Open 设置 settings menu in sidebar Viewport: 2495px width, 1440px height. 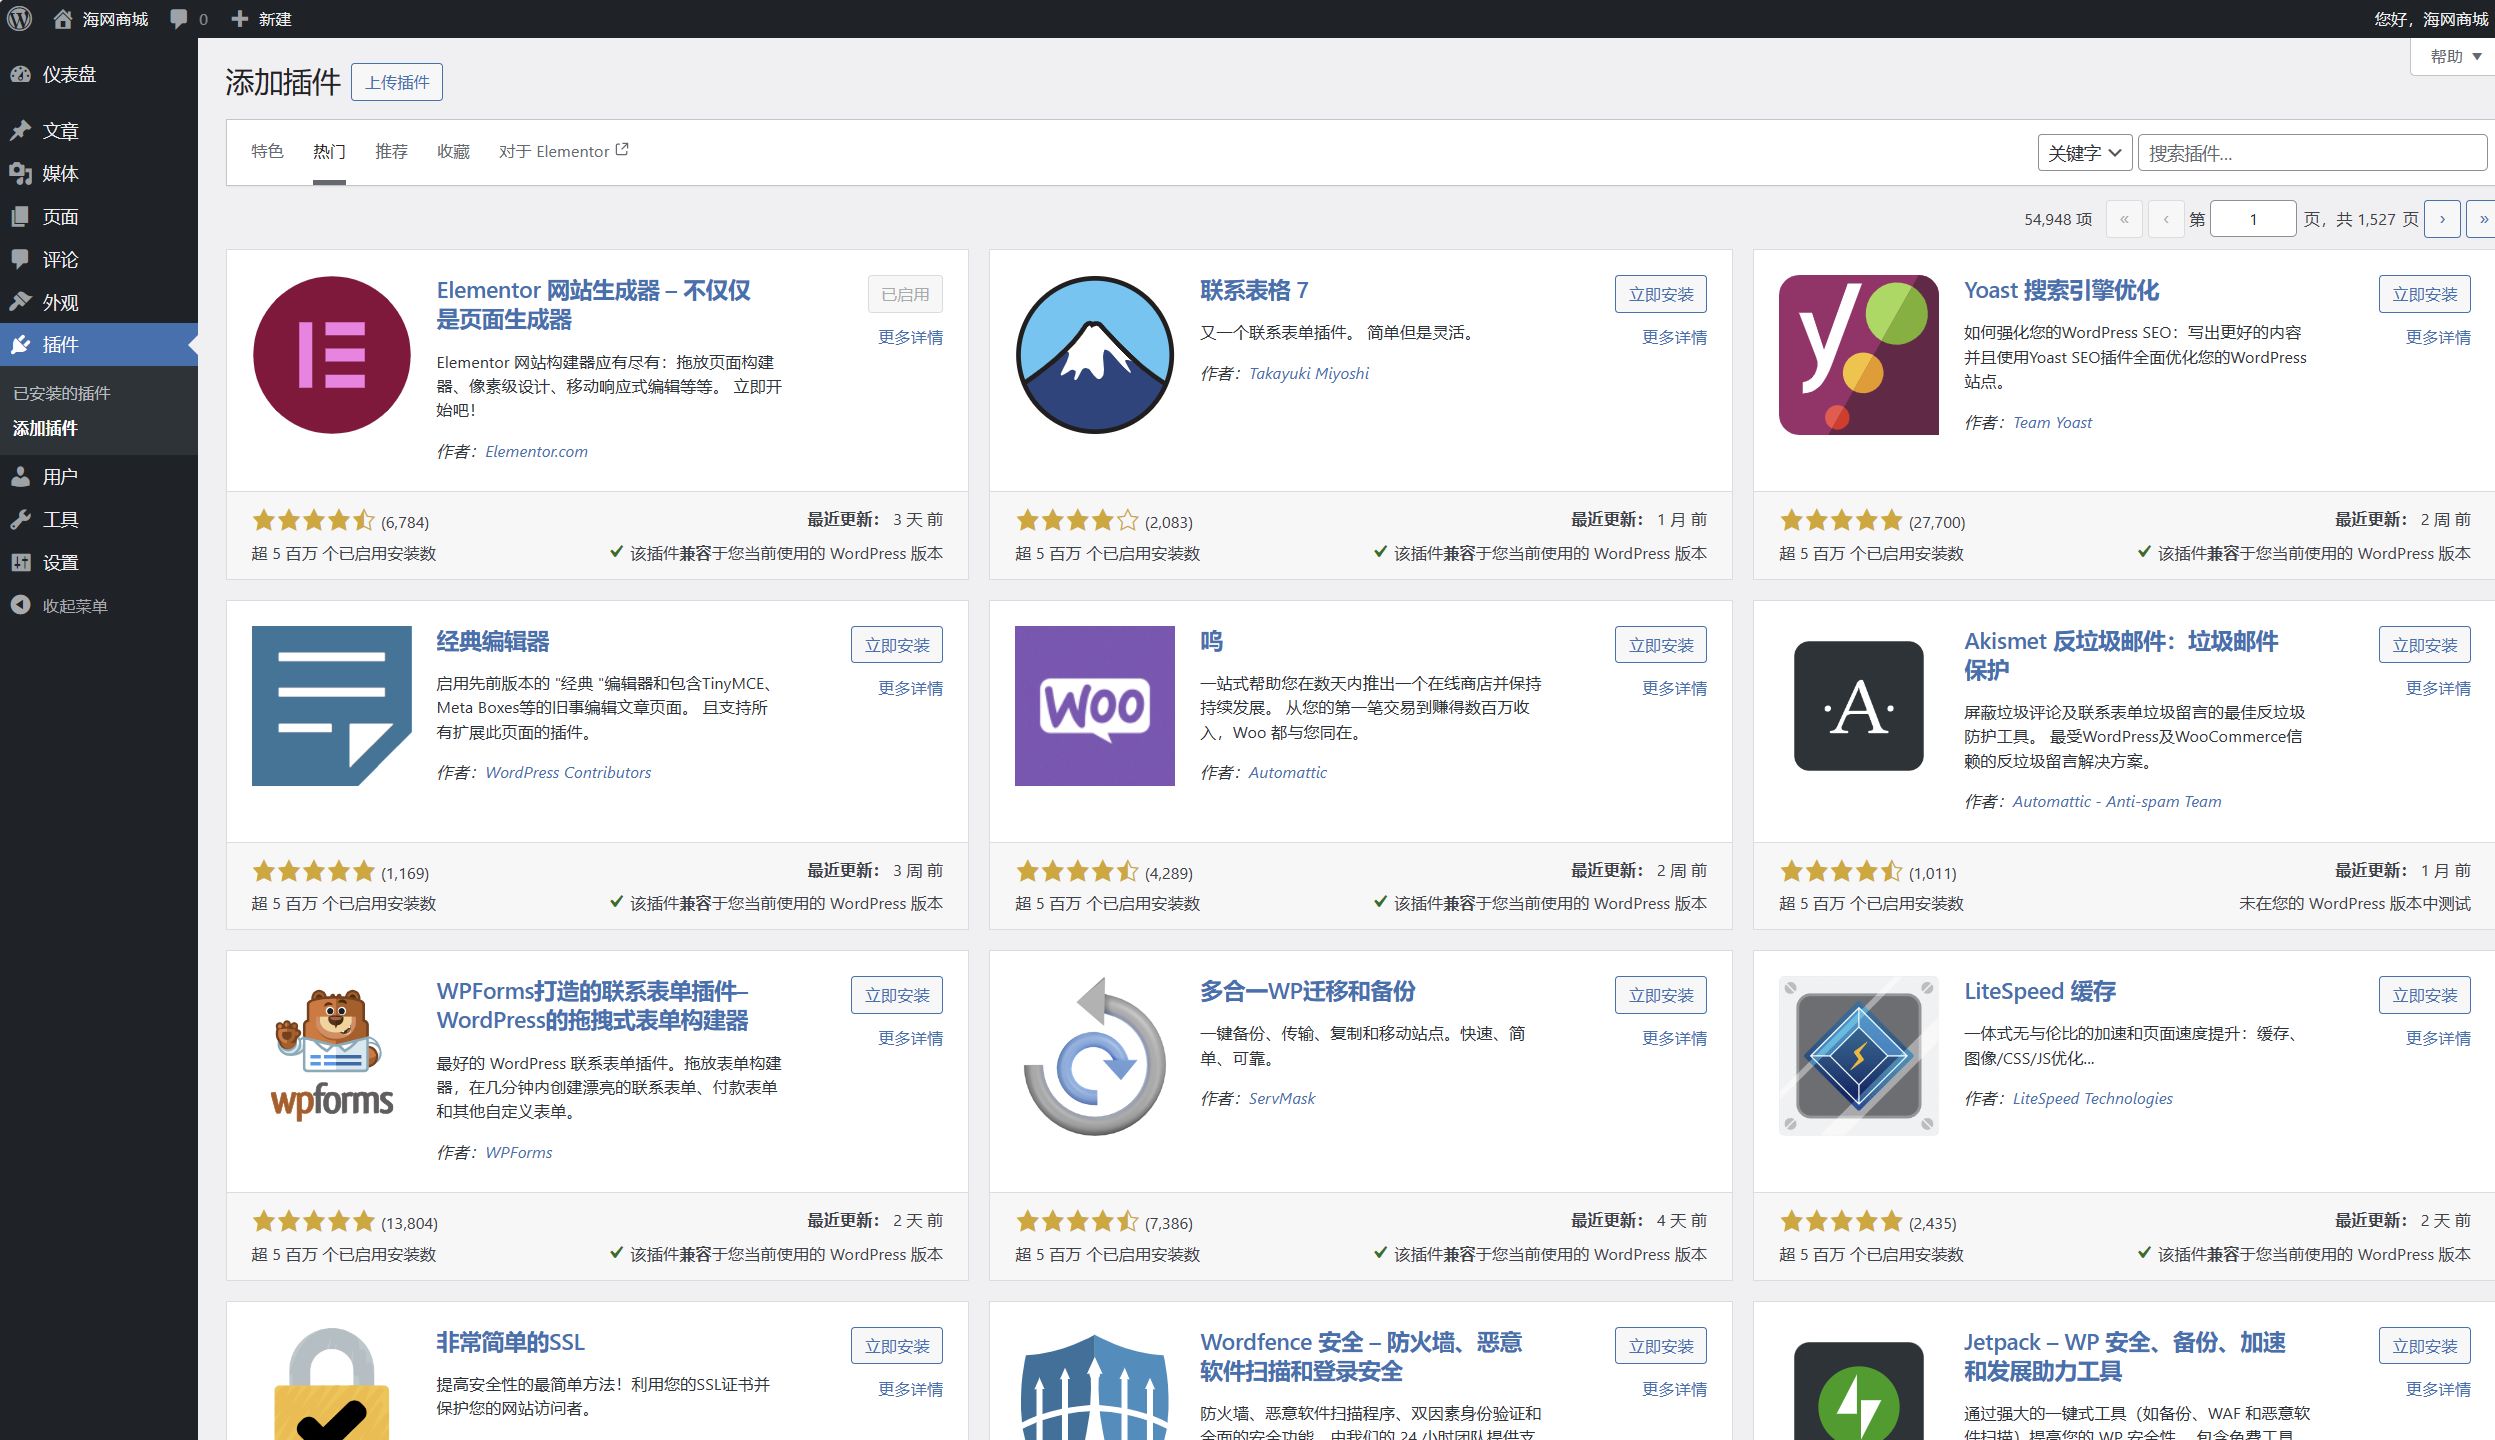coord(99,563)
